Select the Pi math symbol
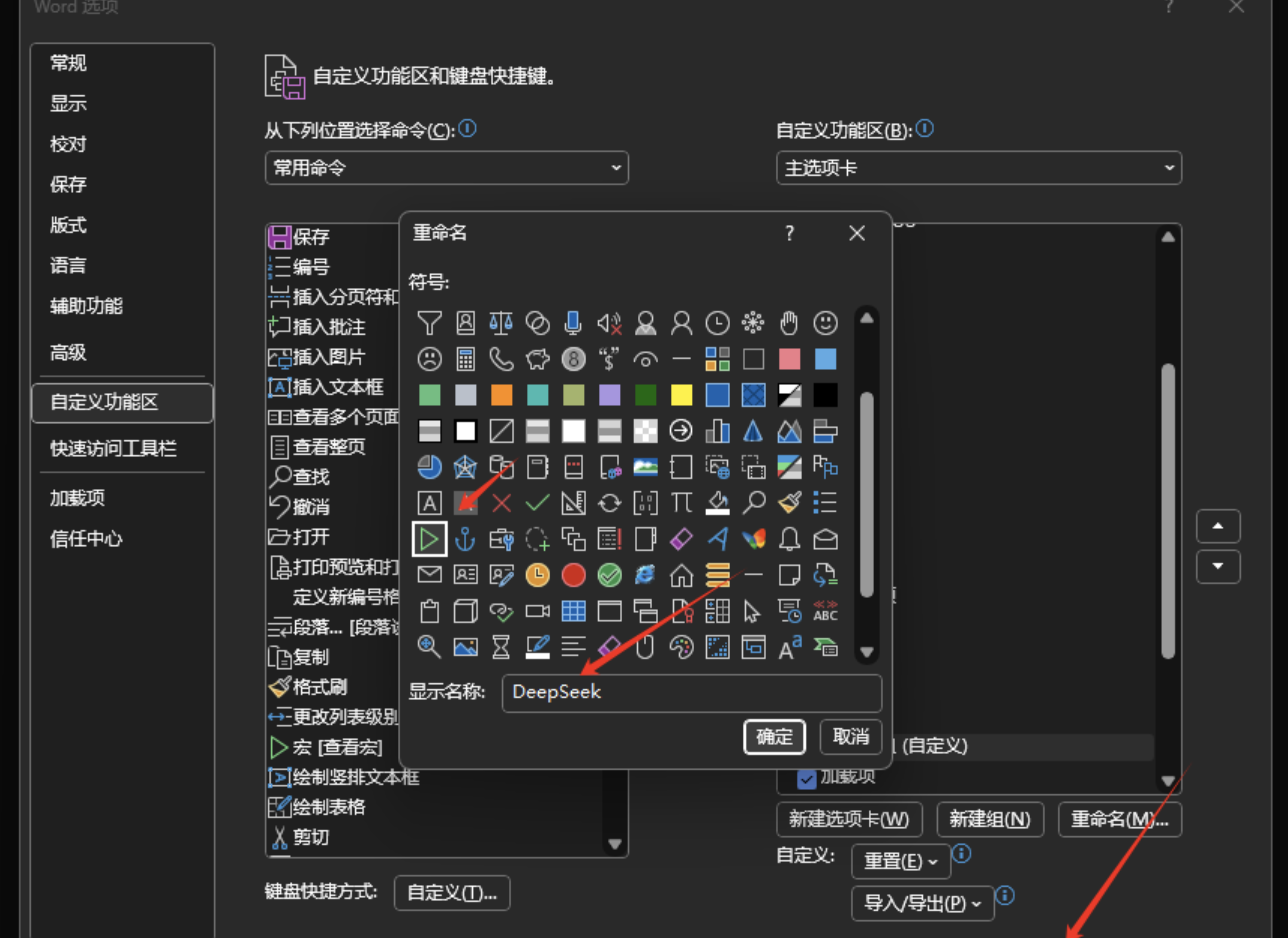The height and width of the screenshot is (938, 1288). pos(681,502)
